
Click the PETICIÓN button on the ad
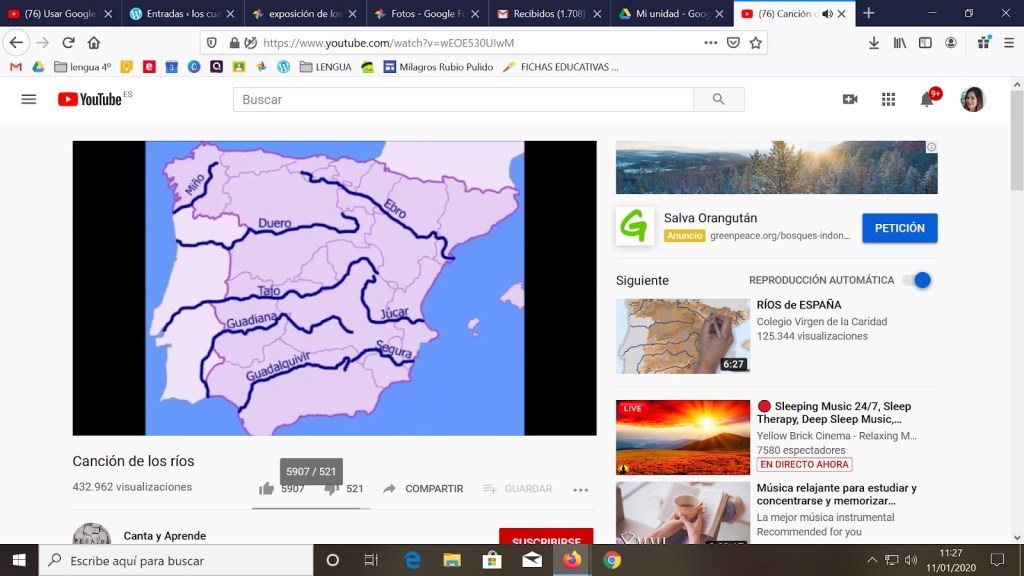(x=899, y=228)
